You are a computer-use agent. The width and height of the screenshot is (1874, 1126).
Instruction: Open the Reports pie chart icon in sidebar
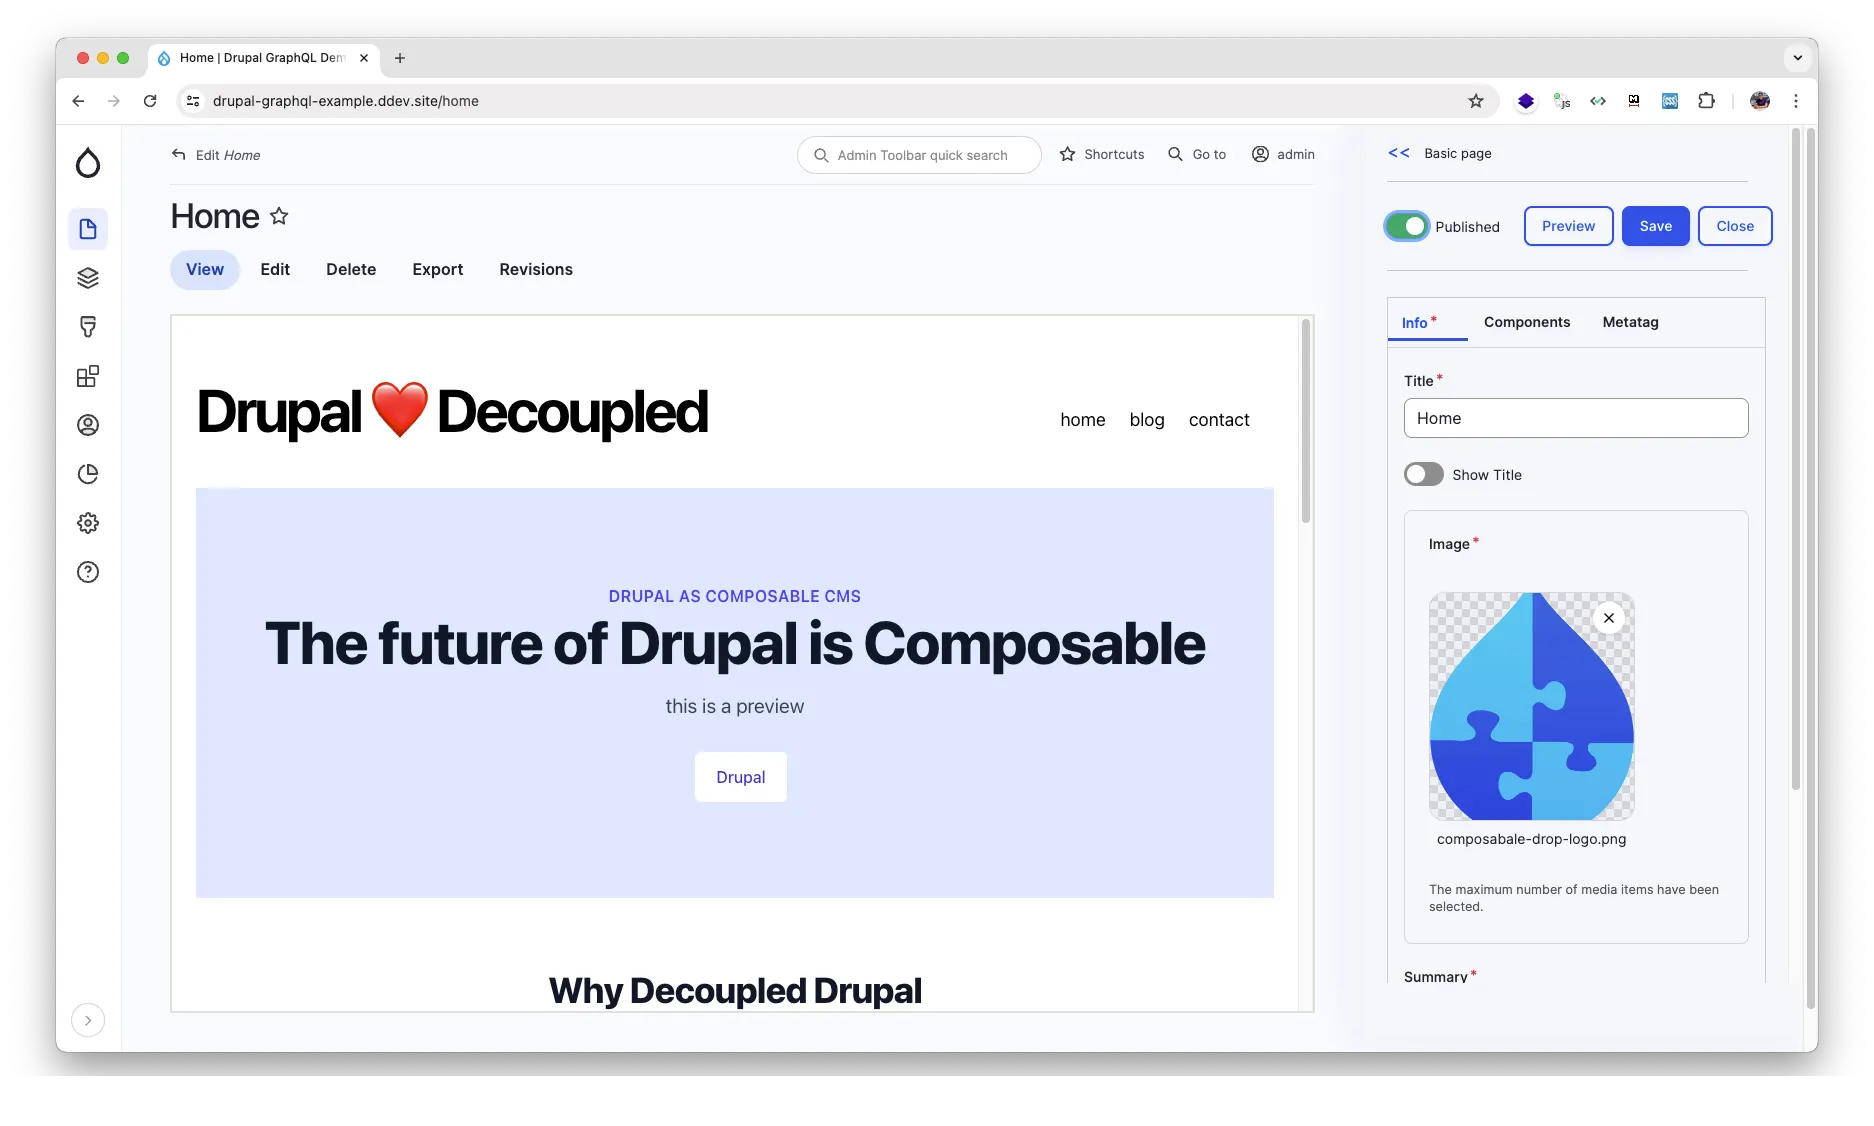(88, 474)
